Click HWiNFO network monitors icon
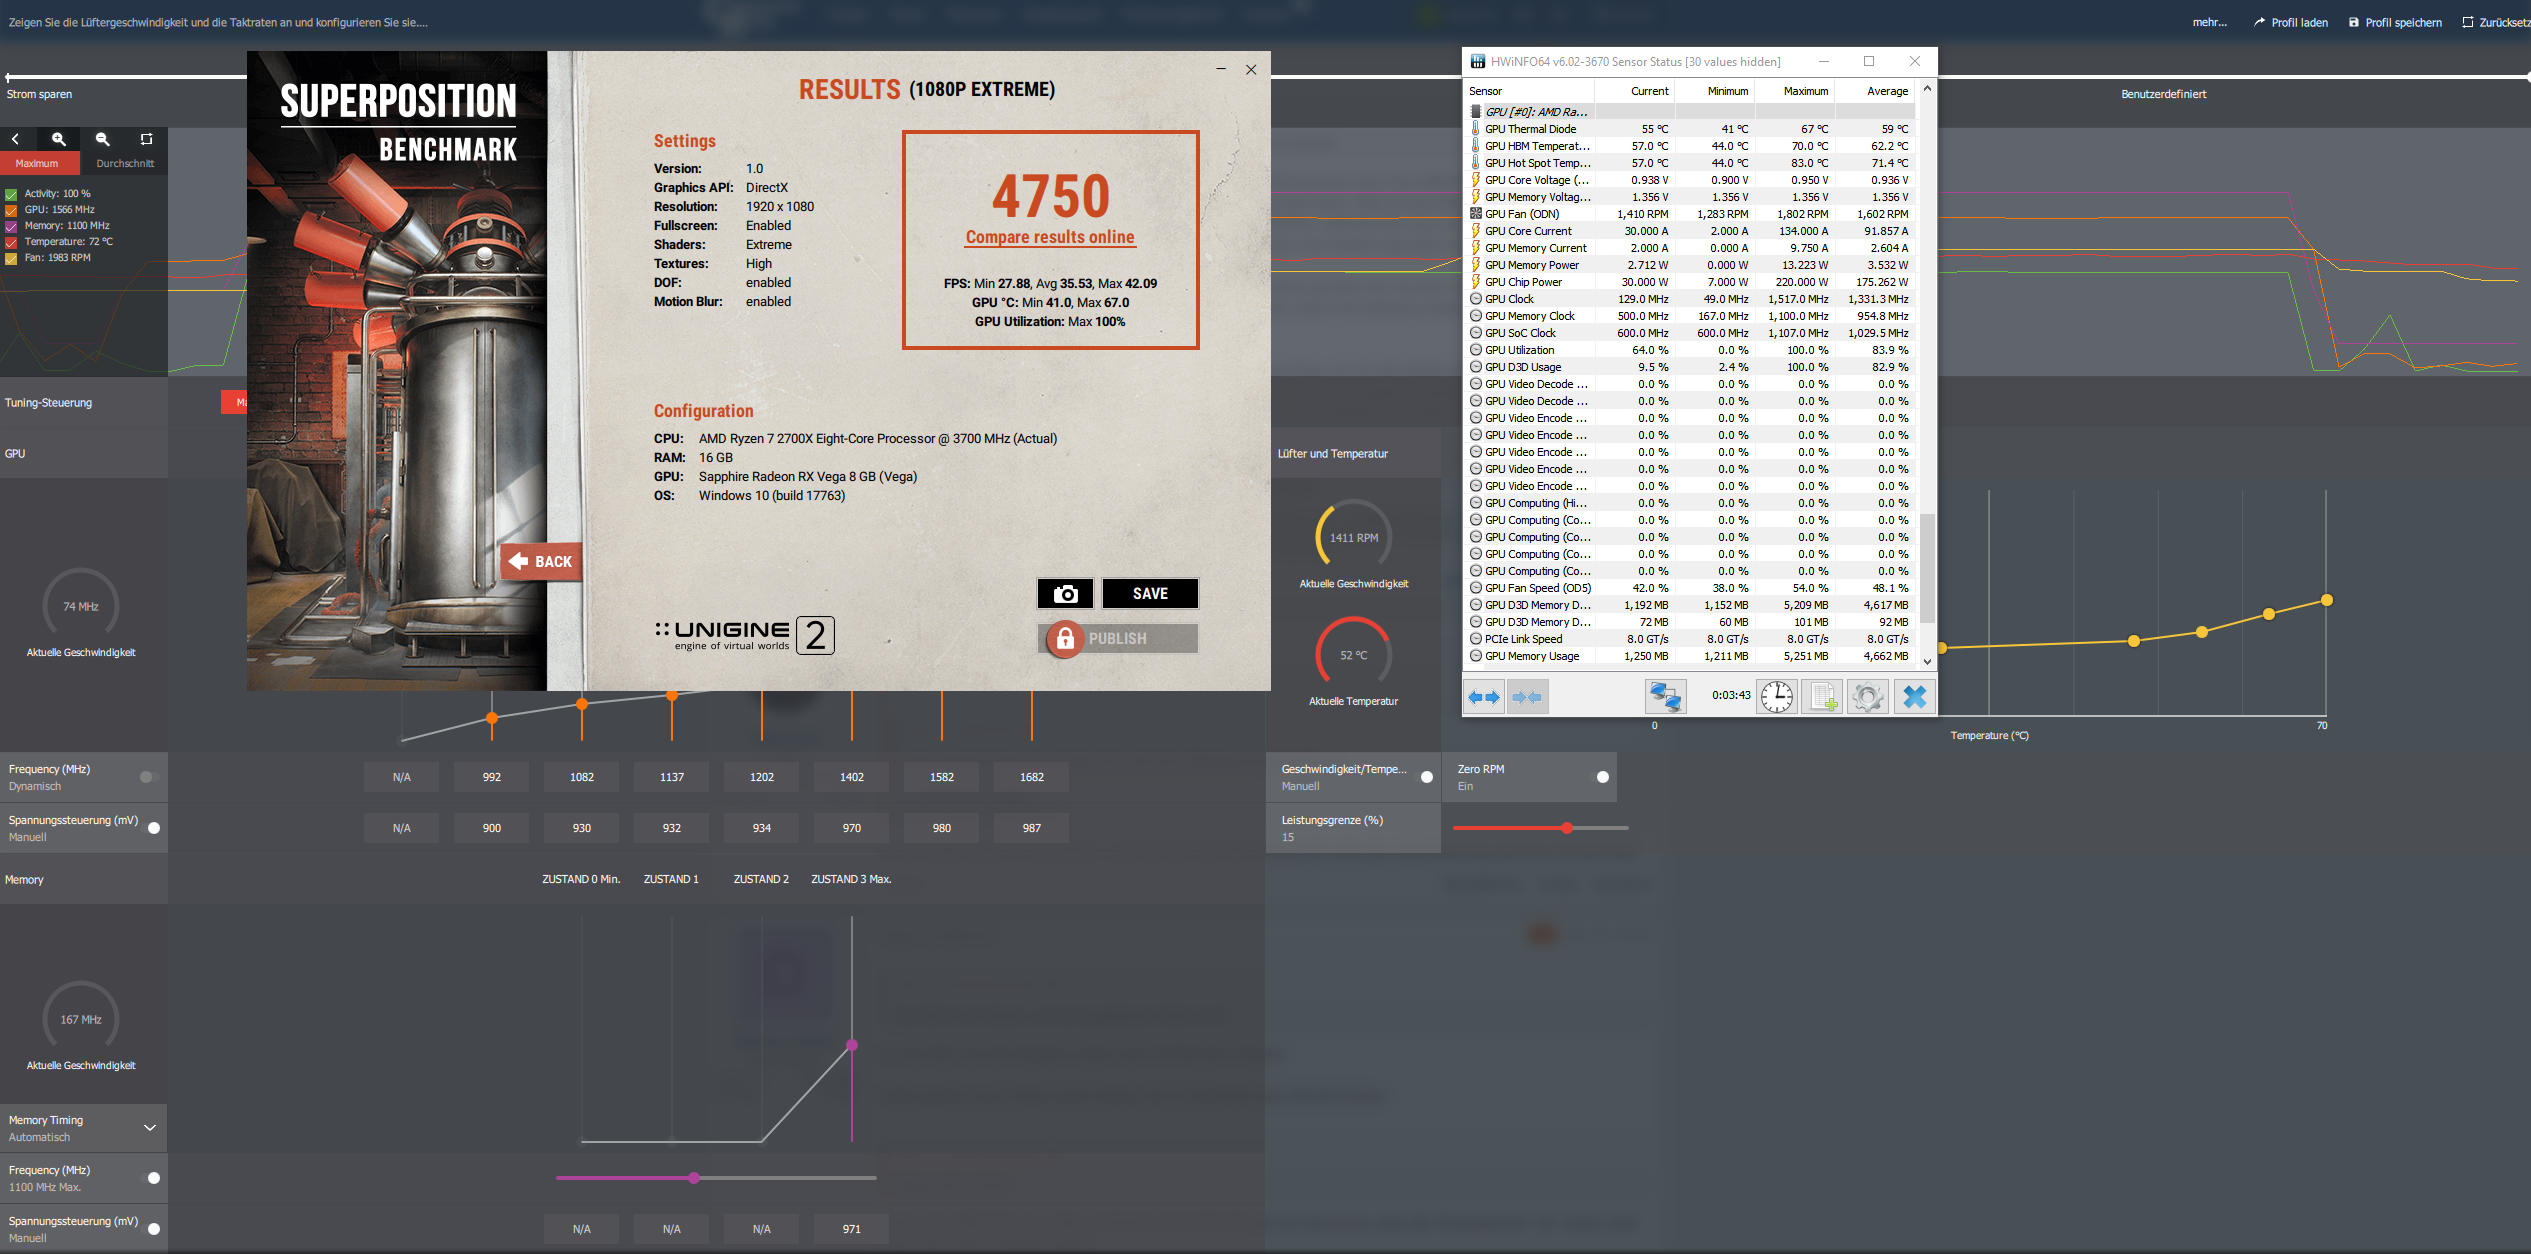Image resolution: width=2531 pixels, height=1254 pixels. [x=1666, y=696]
